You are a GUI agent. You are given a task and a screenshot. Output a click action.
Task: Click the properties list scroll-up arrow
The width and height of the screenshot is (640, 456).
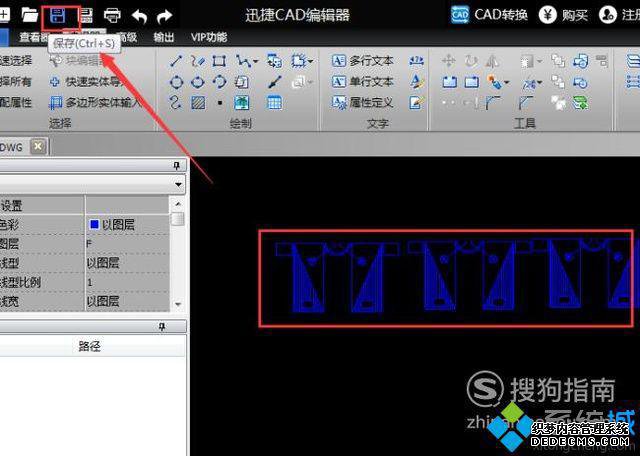click(x=178, y=204)
